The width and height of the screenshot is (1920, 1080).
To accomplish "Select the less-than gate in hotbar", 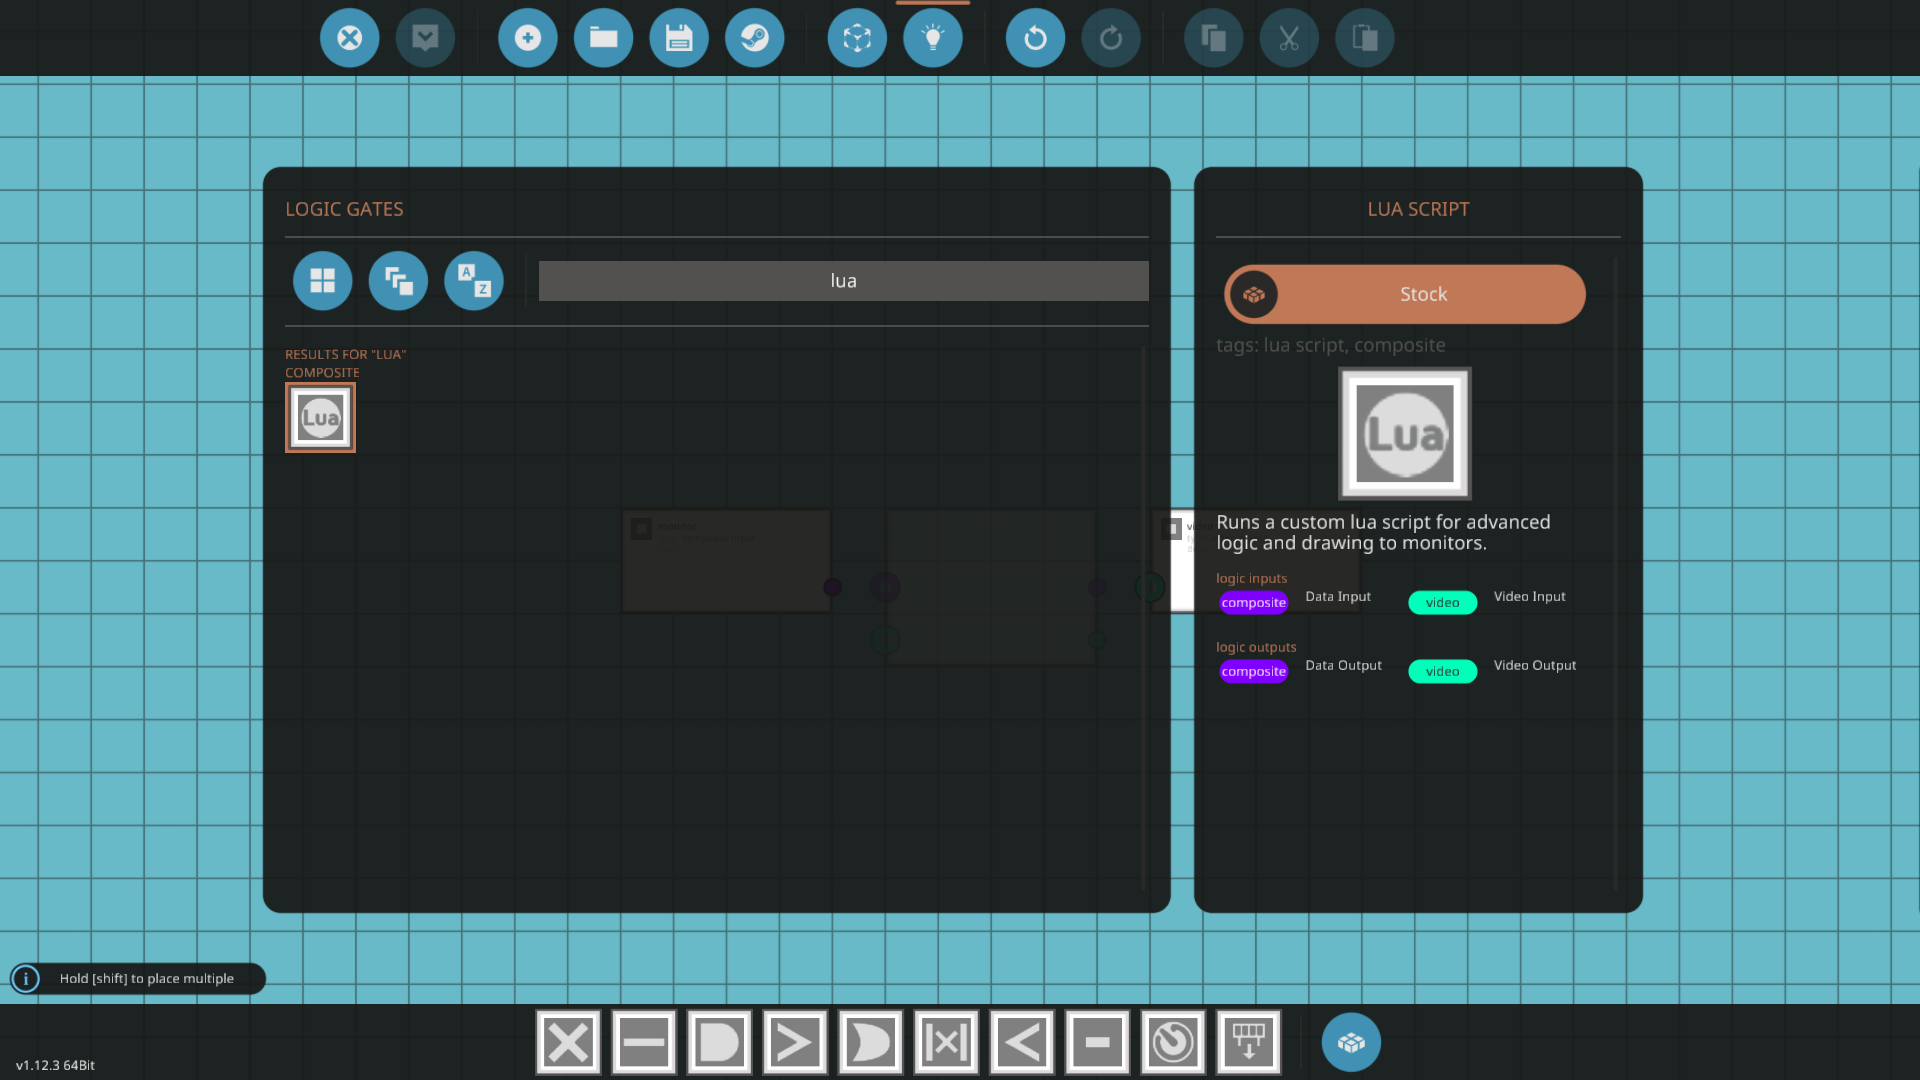I will point(1022,1043).
